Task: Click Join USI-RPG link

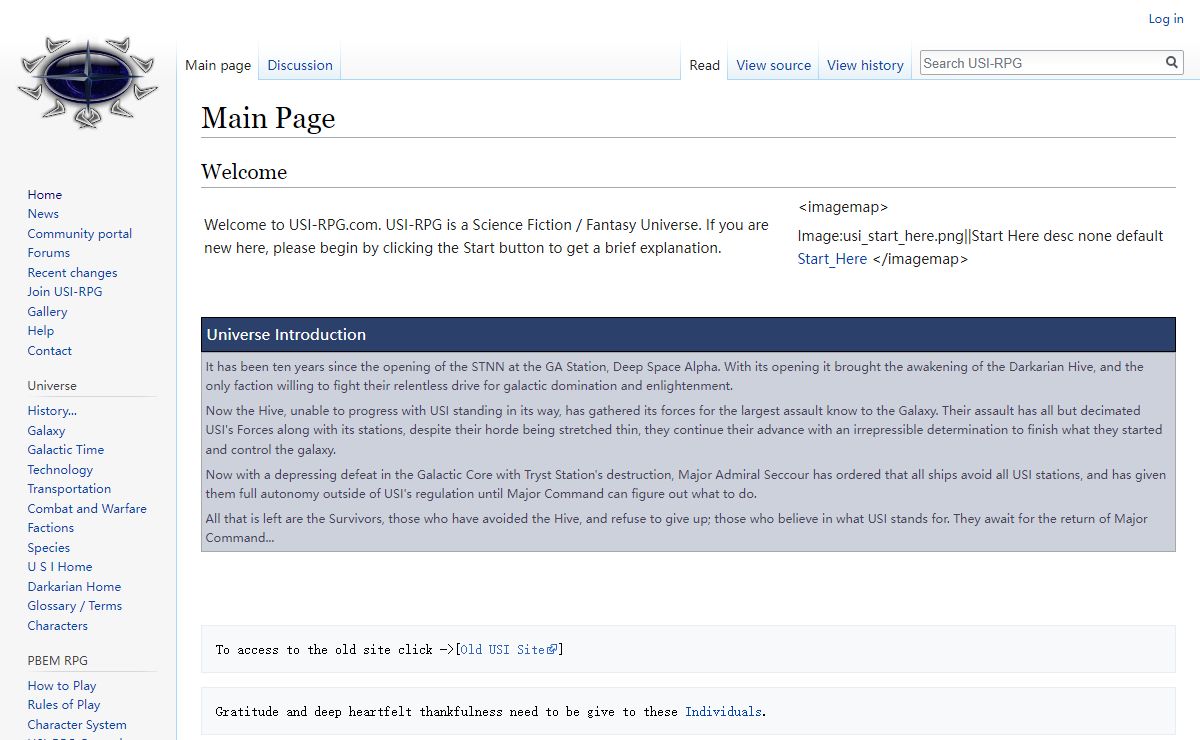Action: point(65,291)
